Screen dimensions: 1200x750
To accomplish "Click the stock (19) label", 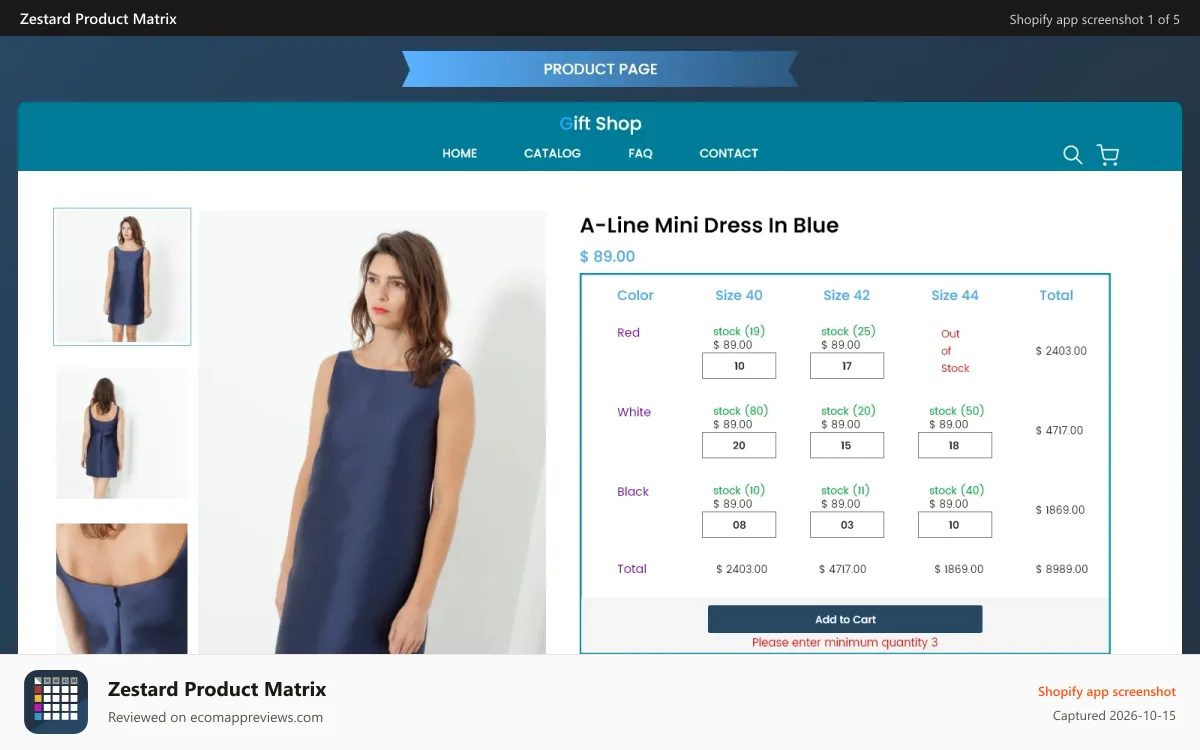I will pos(738,331).
